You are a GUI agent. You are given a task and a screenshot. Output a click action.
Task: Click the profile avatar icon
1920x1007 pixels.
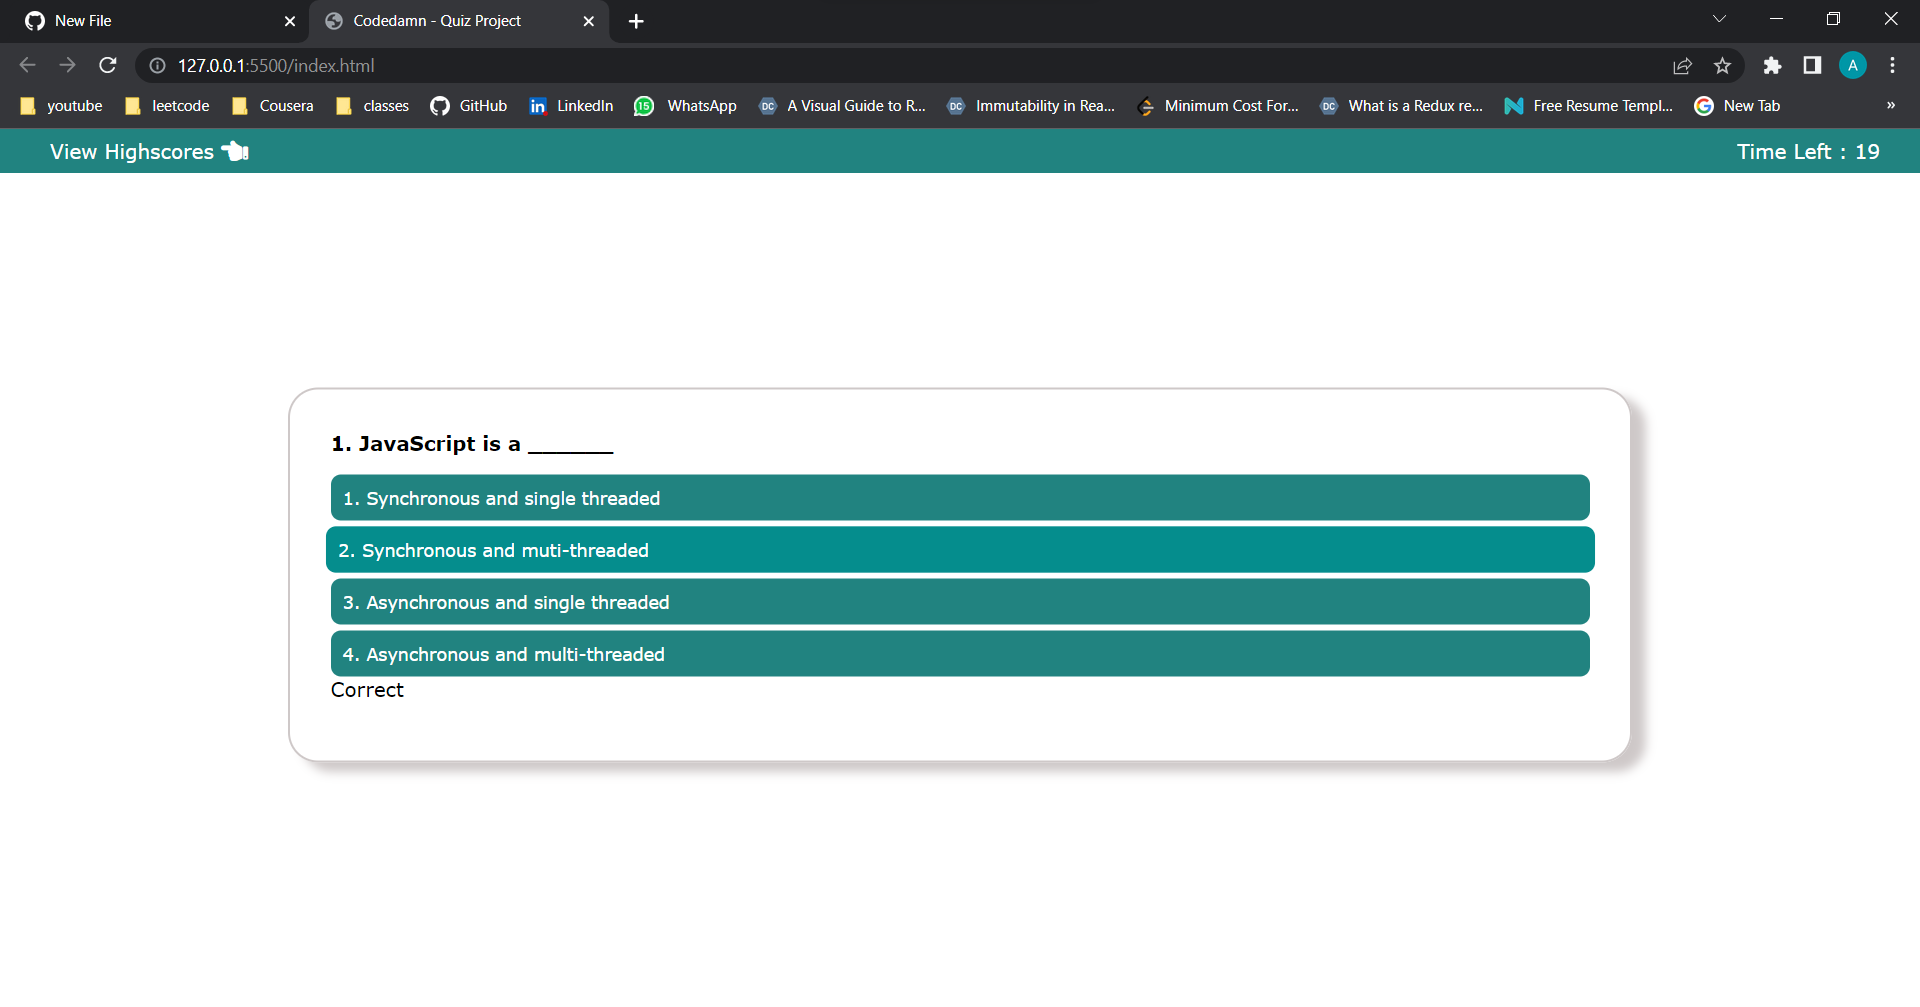1852,65
